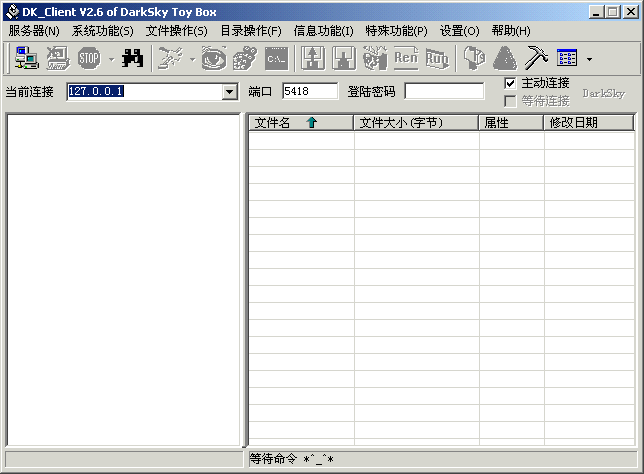Click the Ren rename toolbar icon
The width and height of the screenshot is (644, 474).
[x=406, y=58]
